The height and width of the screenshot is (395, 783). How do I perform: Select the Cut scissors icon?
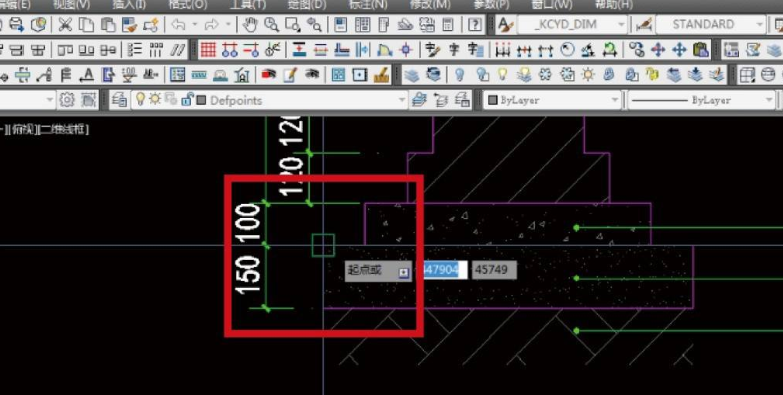[x=65, y=24]
